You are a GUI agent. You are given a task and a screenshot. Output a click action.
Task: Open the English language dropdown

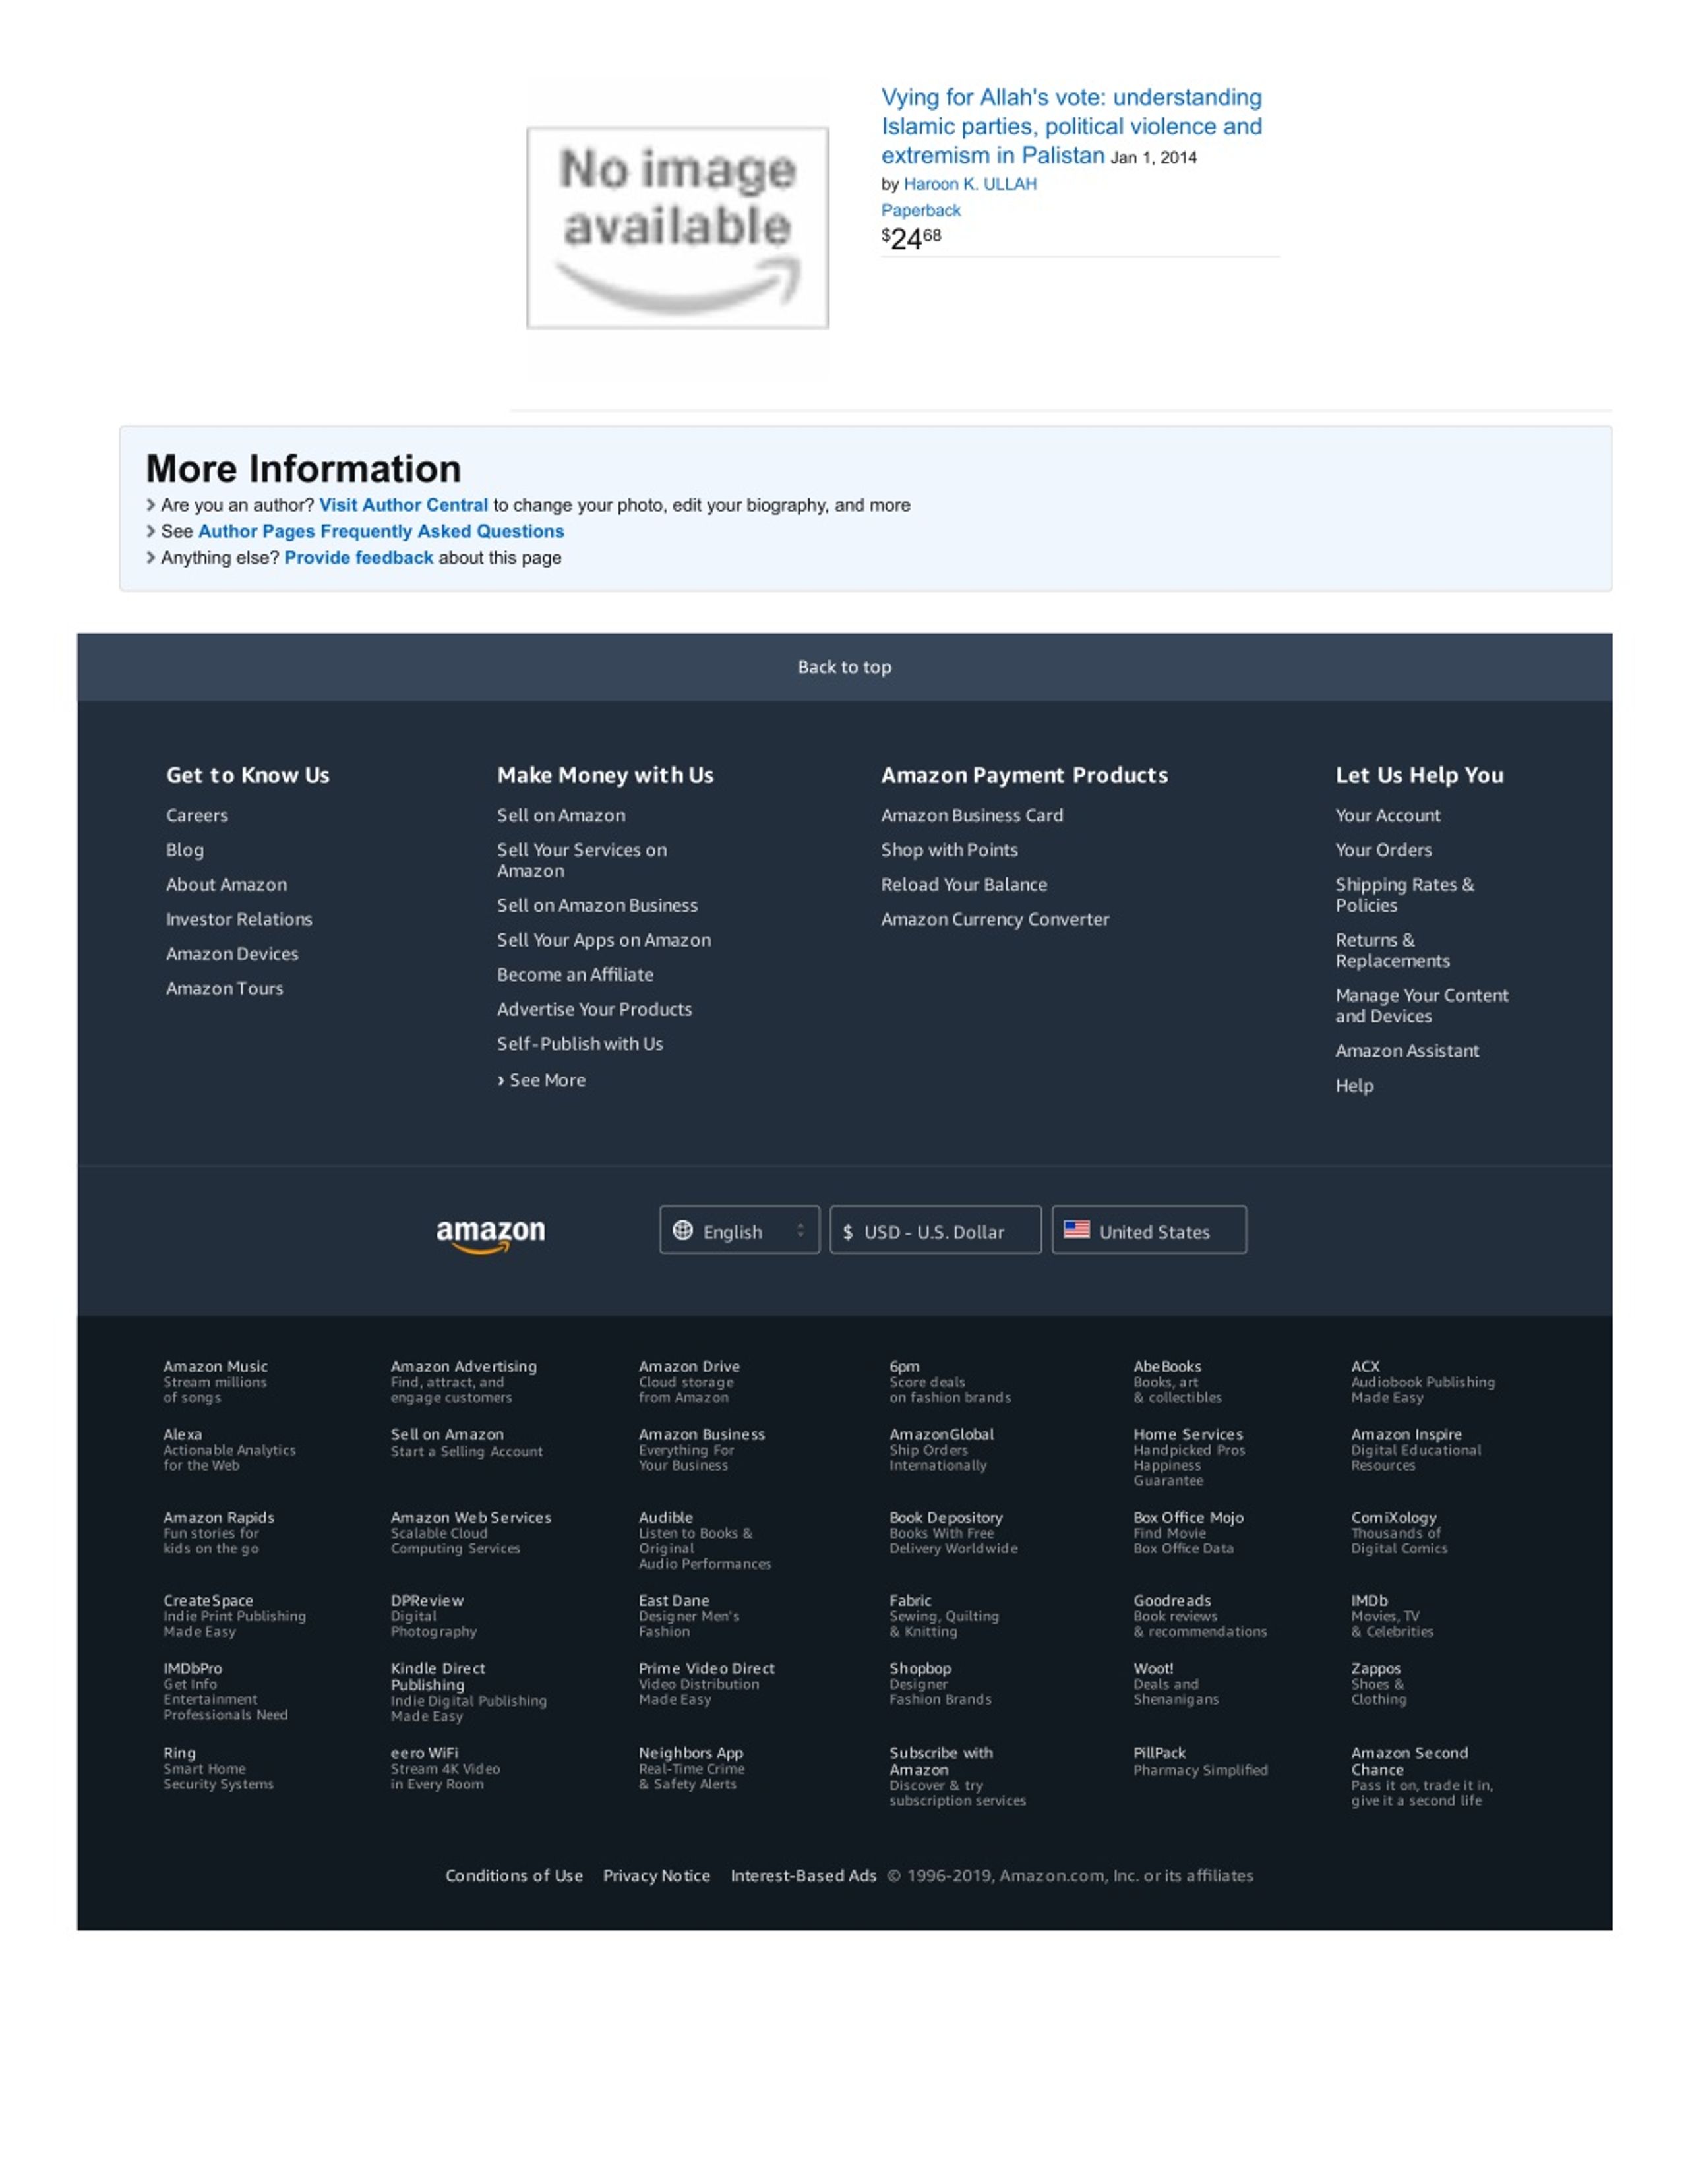click(739, 1230)
